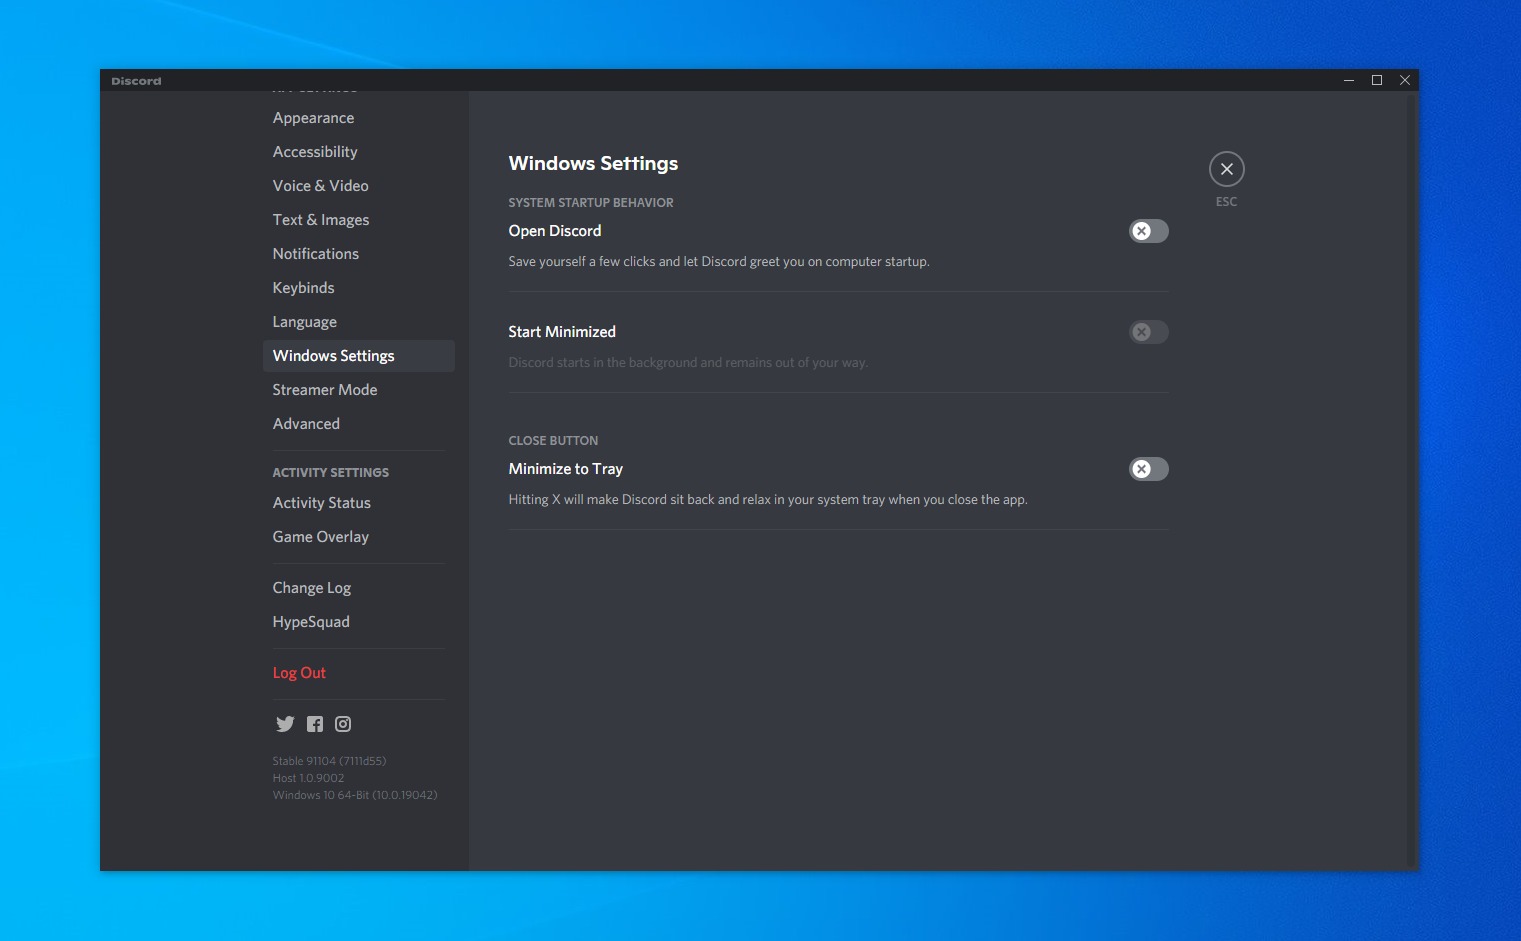The width and height of the screenshot is (1521, 941).
Task: Select Windows Settings sidebar item
Action: click(358, 356)
